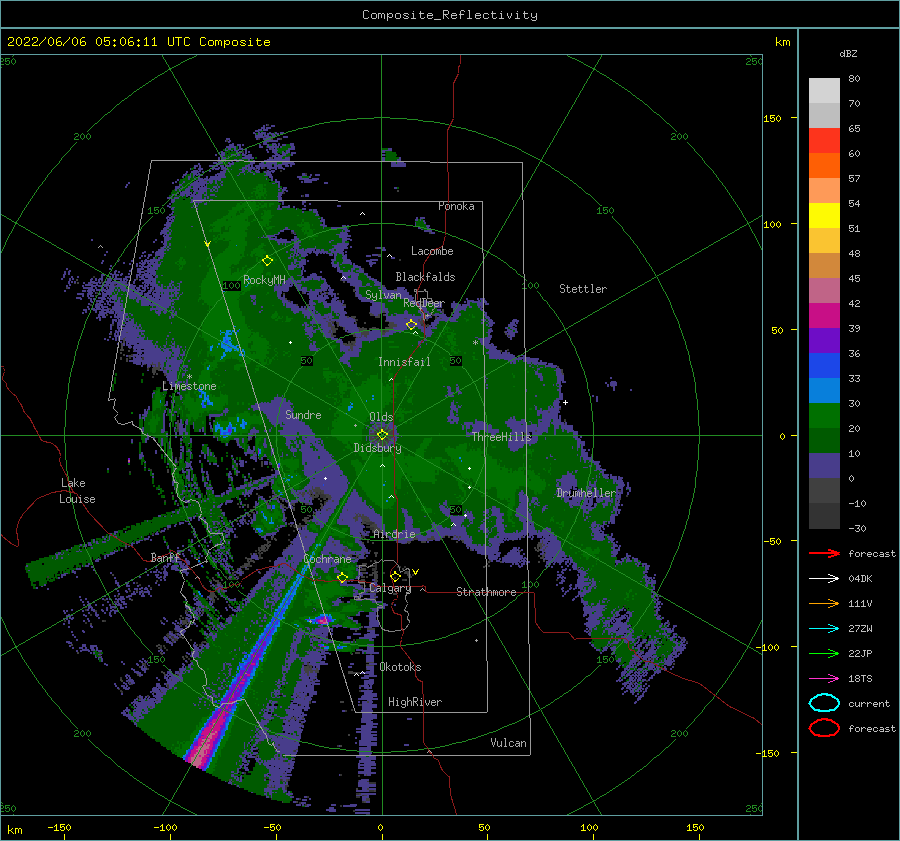900x841 pixels.
Task: Click the Didsbury city label
Action: tap(377, 448)
